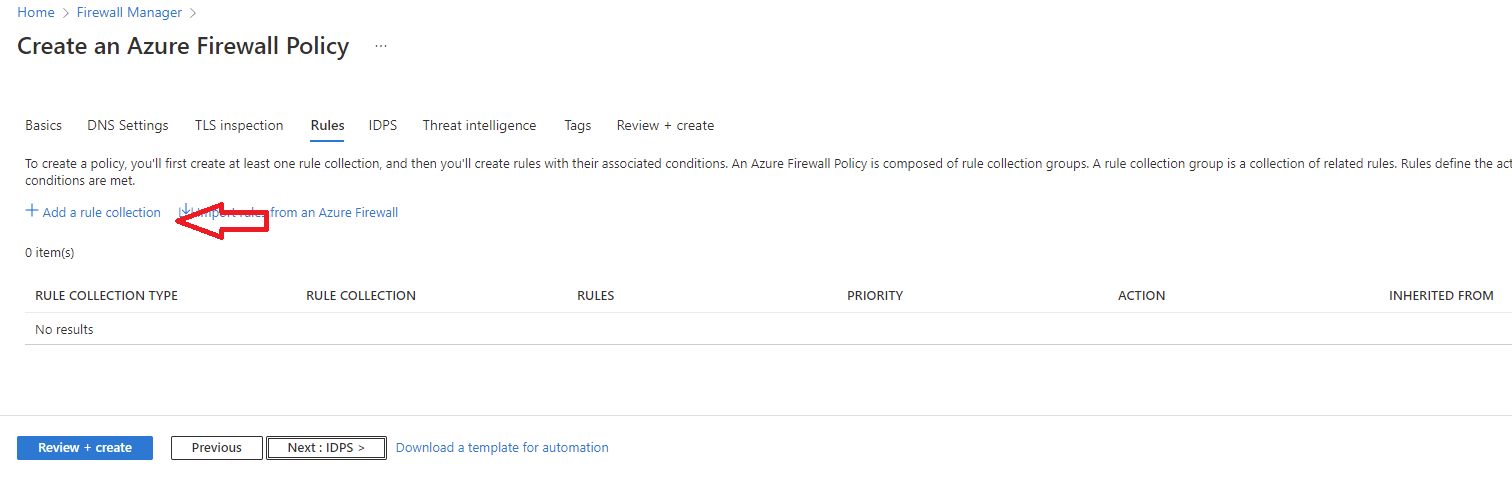Open the DNS Settings tab
Viewport: 1512px width, 483px height.
[128, 125]
